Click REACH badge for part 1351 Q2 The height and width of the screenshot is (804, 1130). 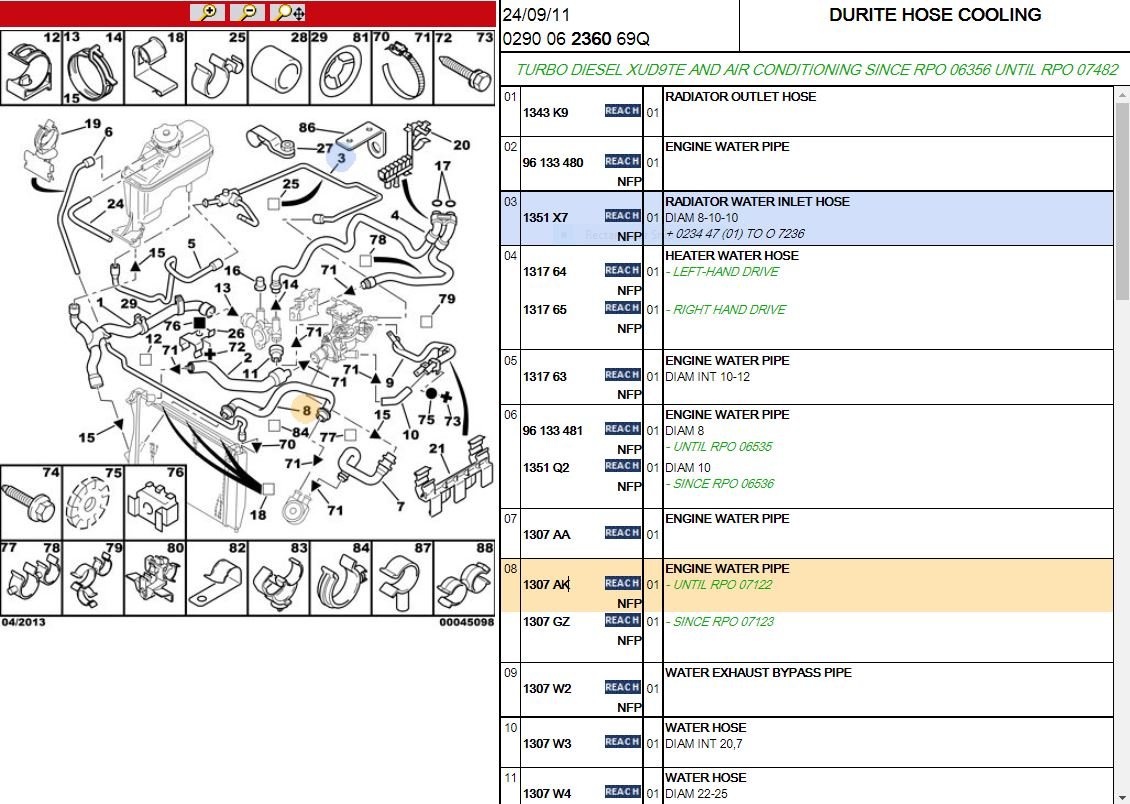click(623, 466)
